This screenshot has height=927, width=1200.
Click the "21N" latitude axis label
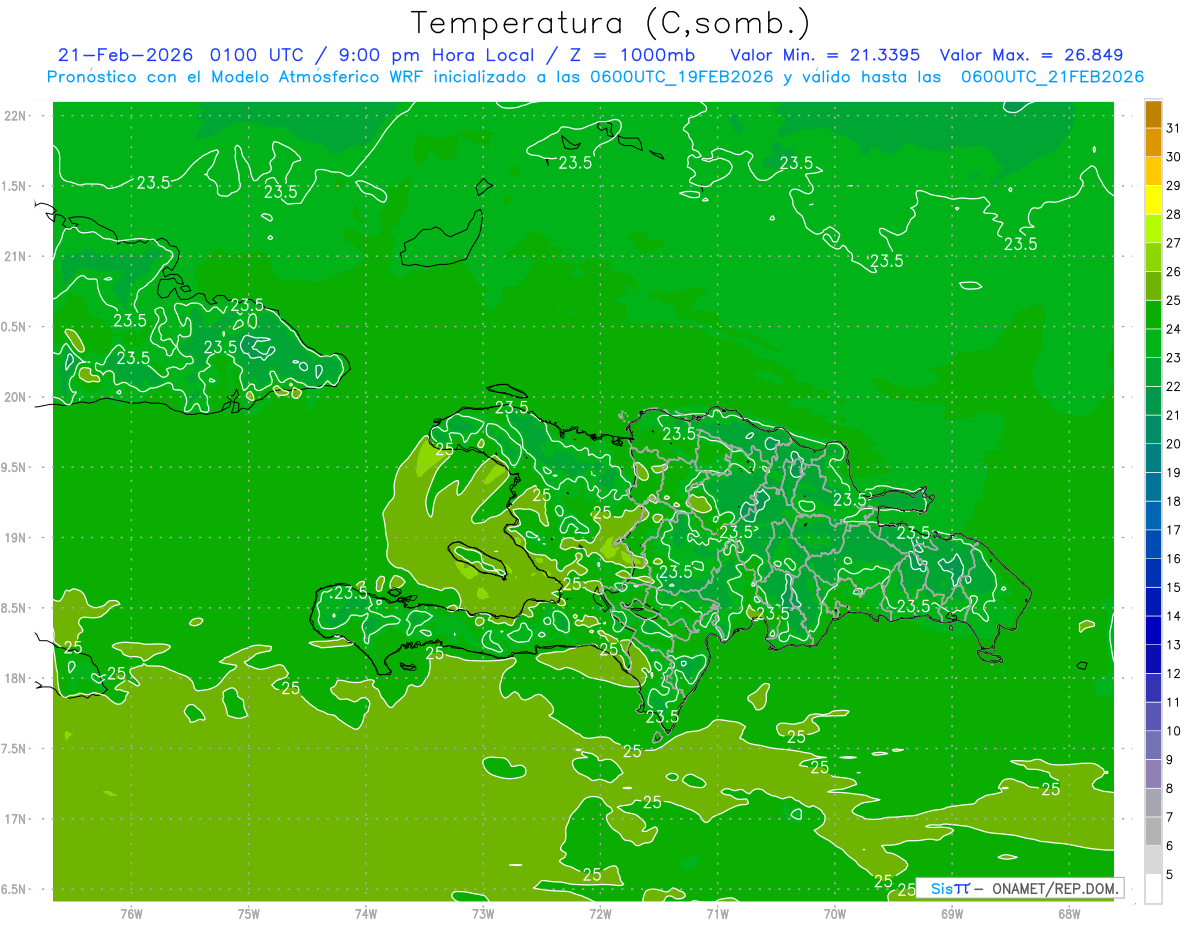14,257
